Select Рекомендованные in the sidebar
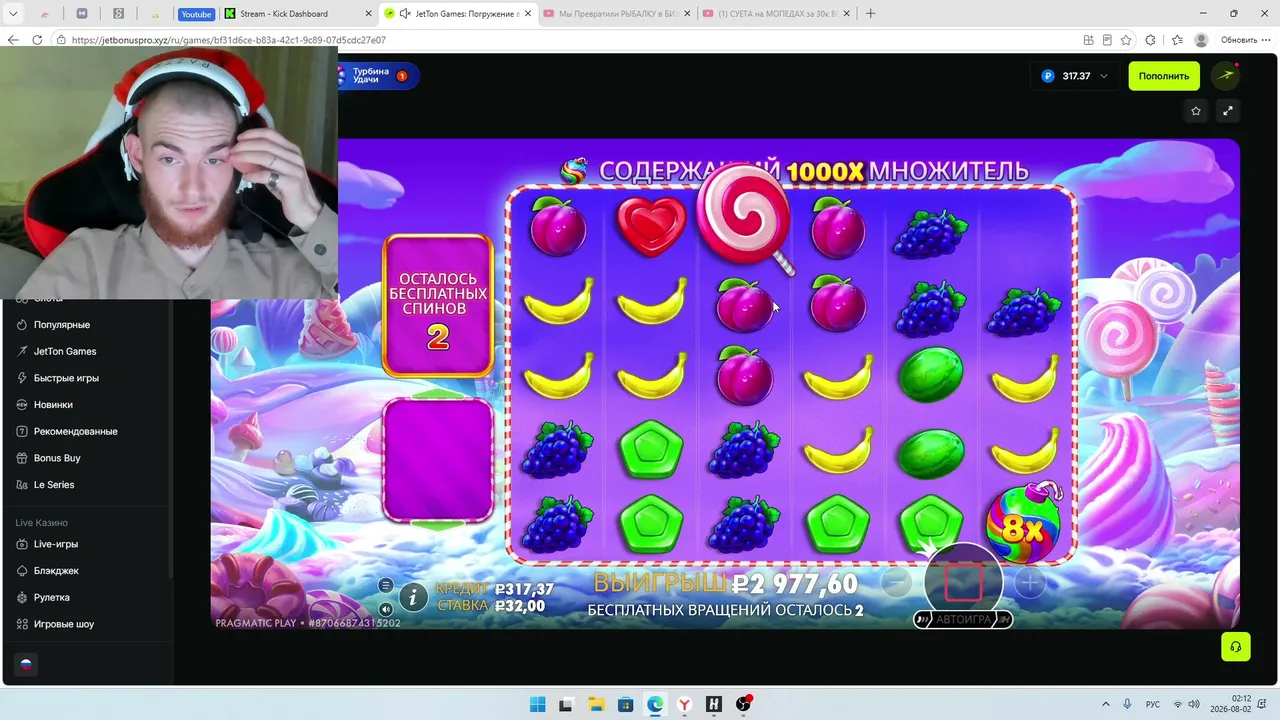Viewport: 1280px width, 720px height. 75,431
